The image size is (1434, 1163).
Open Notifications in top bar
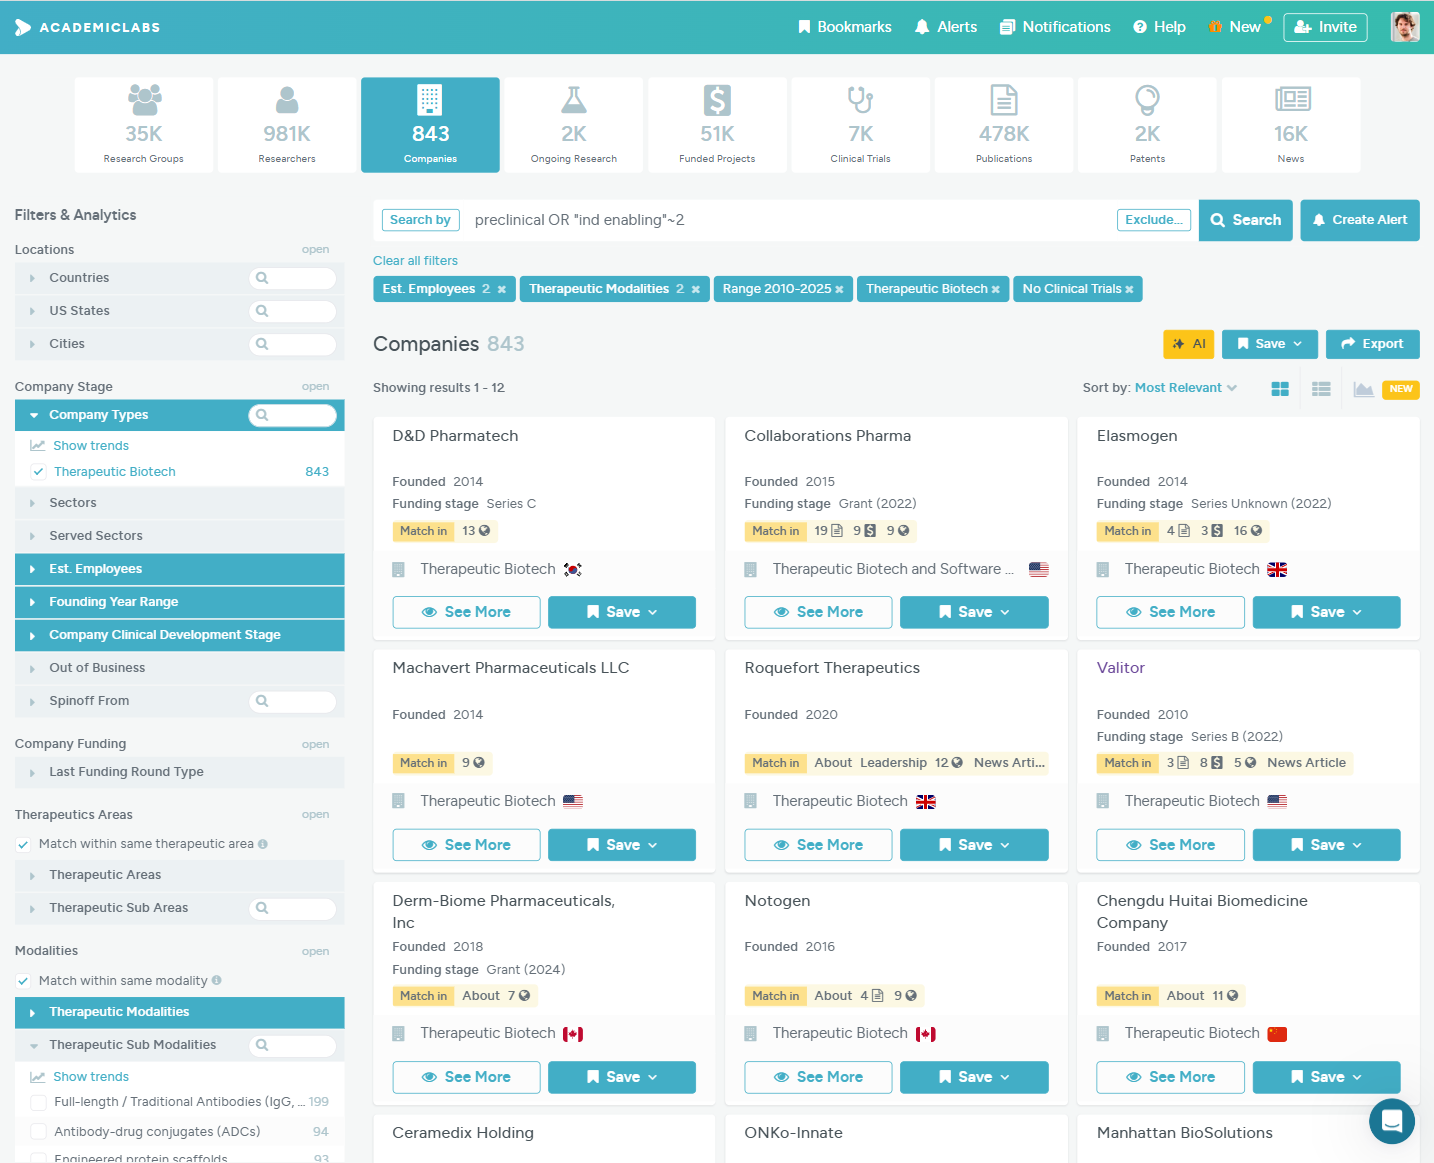pyautogui.click(x=1055, y=27)
